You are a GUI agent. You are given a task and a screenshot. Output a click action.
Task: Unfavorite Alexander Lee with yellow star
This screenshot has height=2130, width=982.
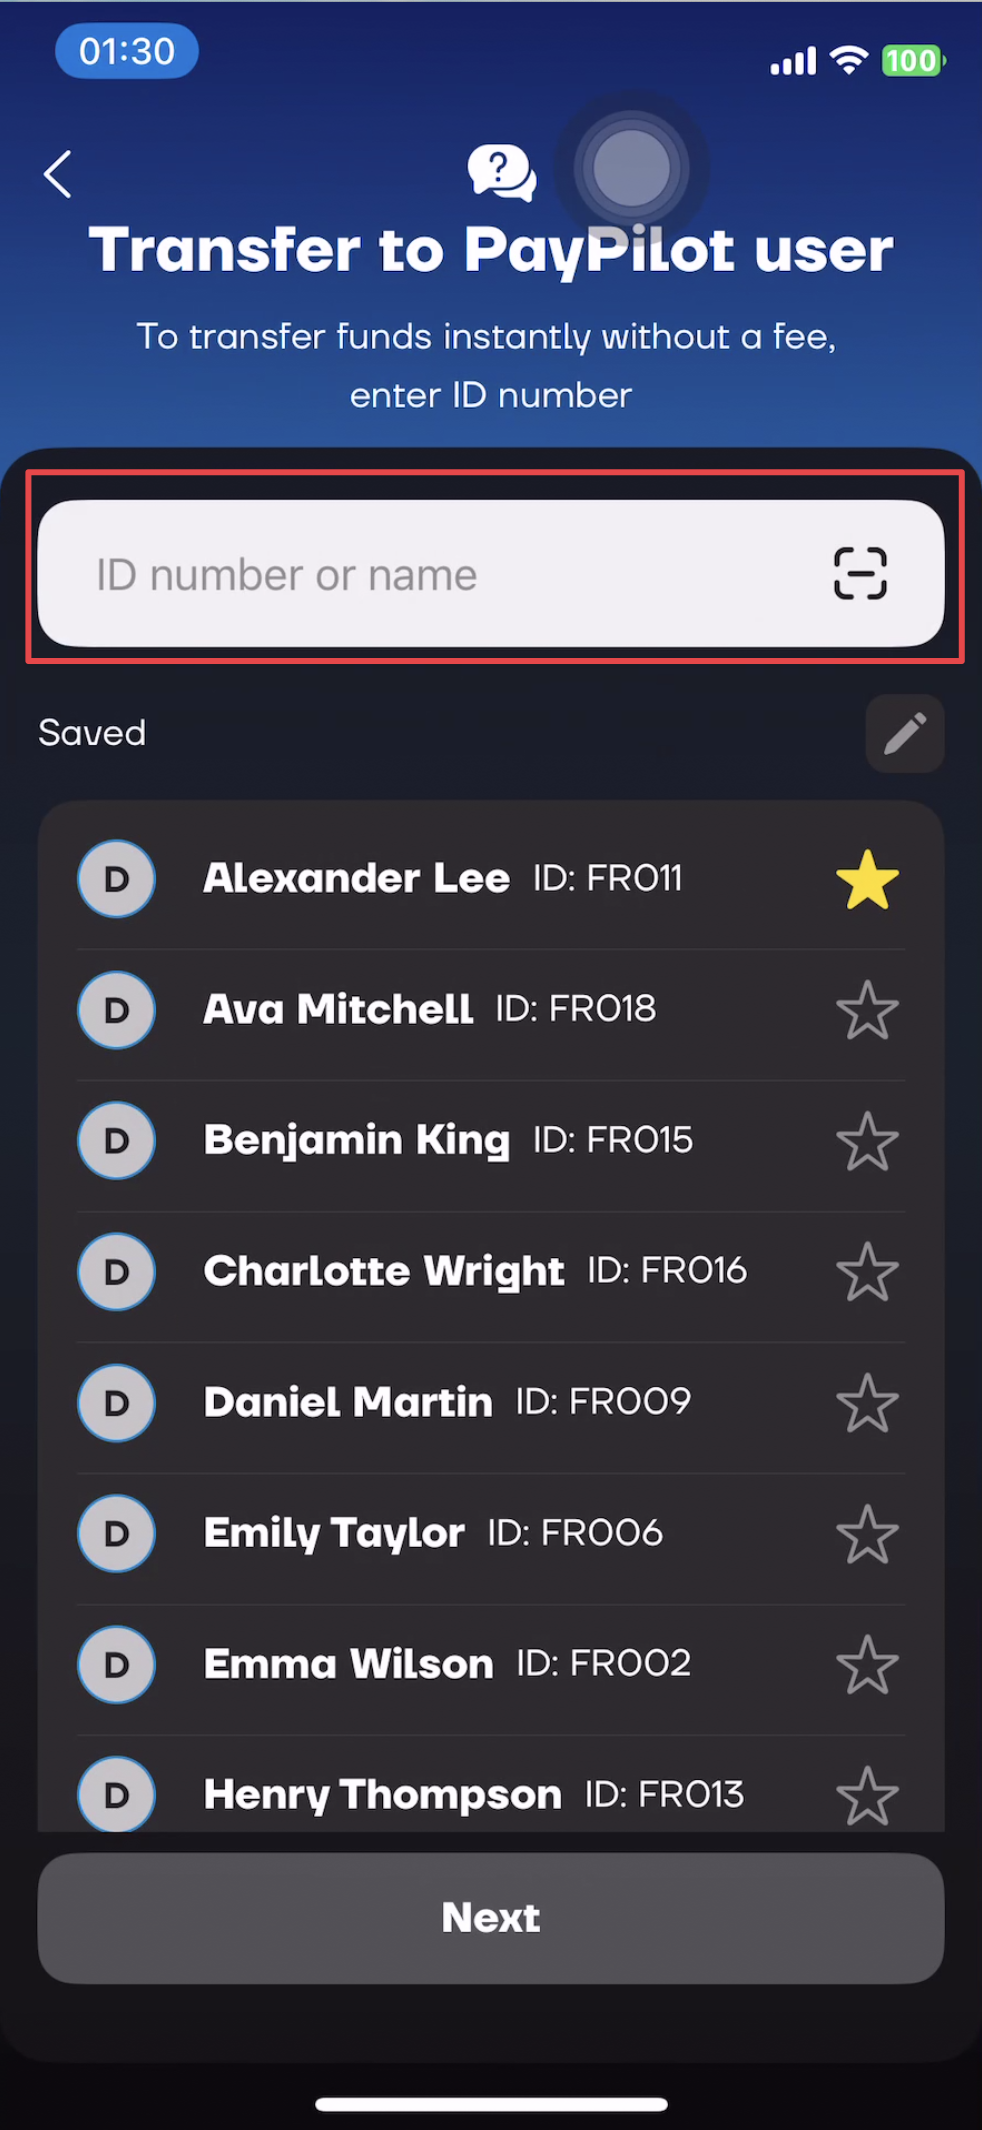click(867, 879)
